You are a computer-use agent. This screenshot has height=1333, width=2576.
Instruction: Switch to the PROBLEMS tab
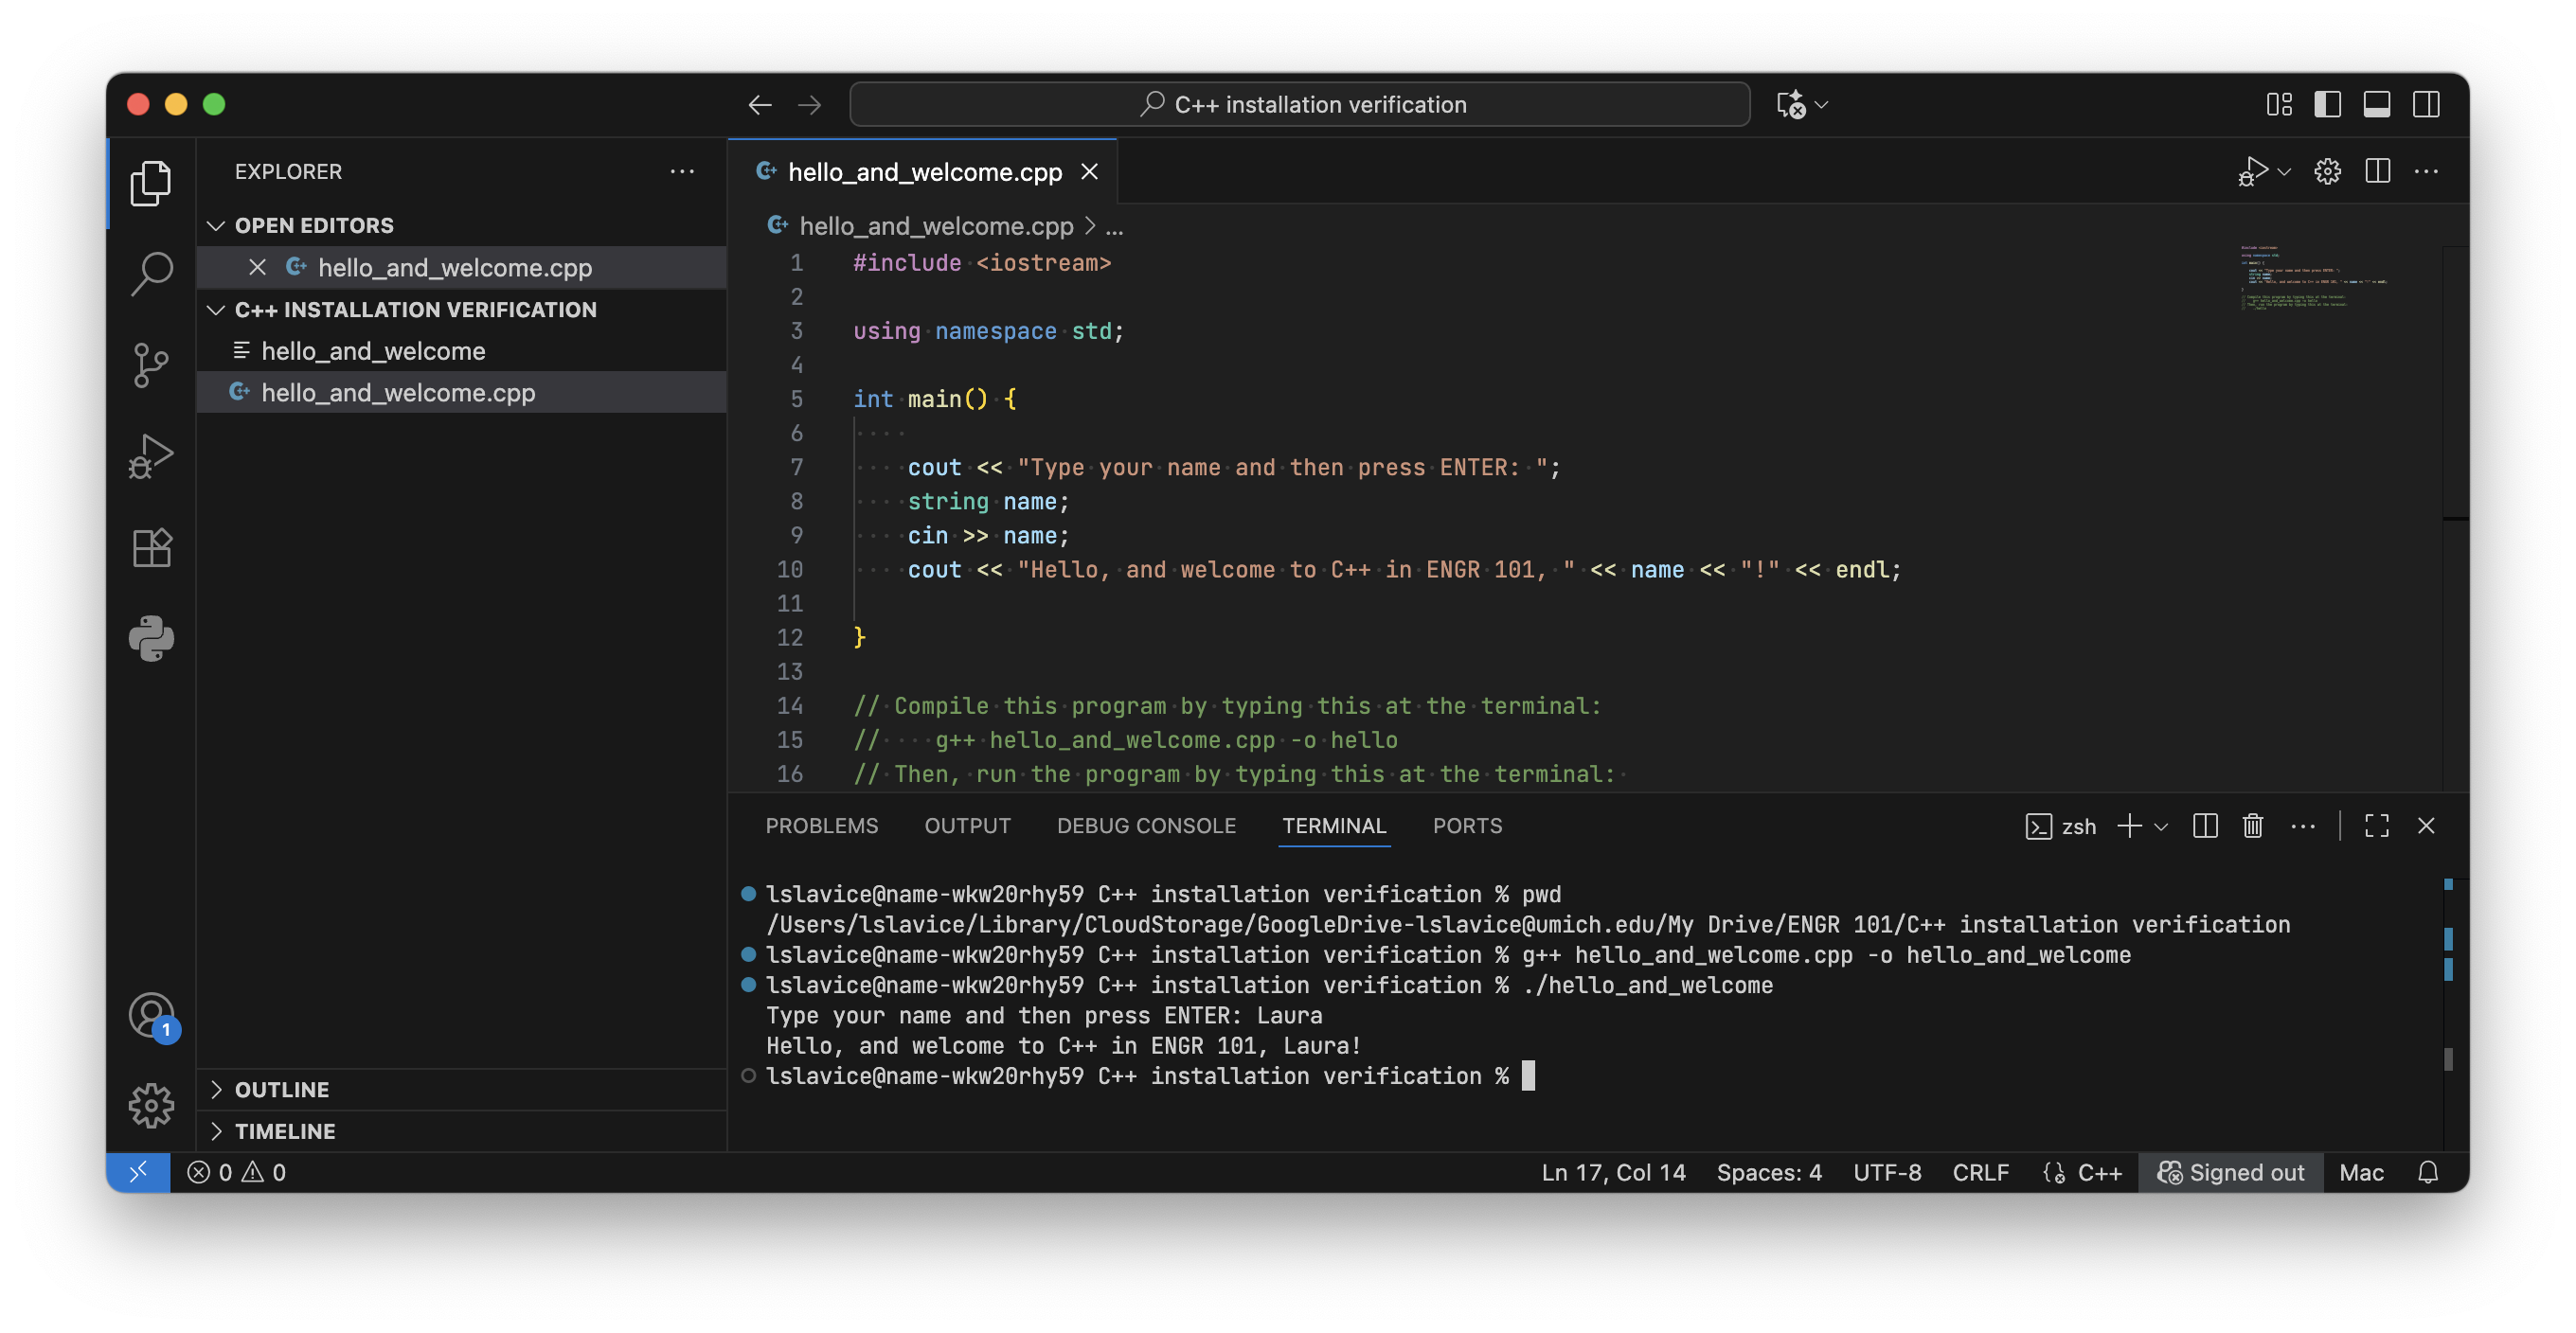[x=821, y=826]
